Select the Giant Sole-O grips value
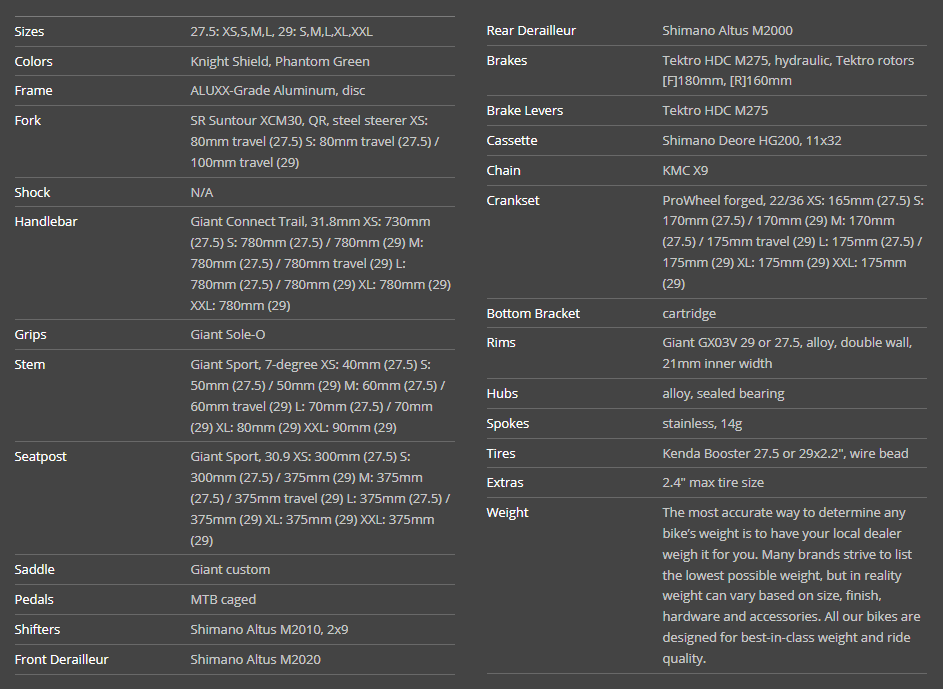Screen dimensions: 943x689 (227, 335)
